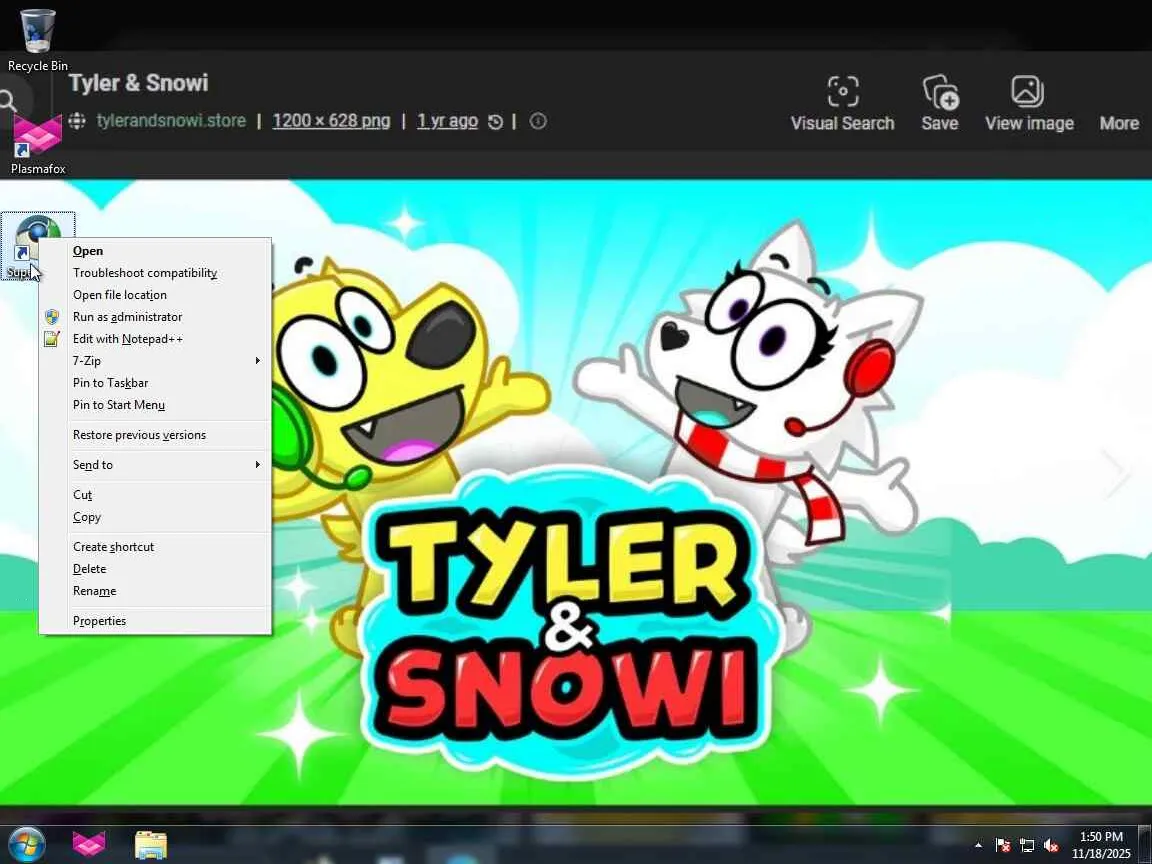The width and height of the screenshot is (1152, 864).
Task: Click the search magnifier icon
Action: tap(8, 101)
